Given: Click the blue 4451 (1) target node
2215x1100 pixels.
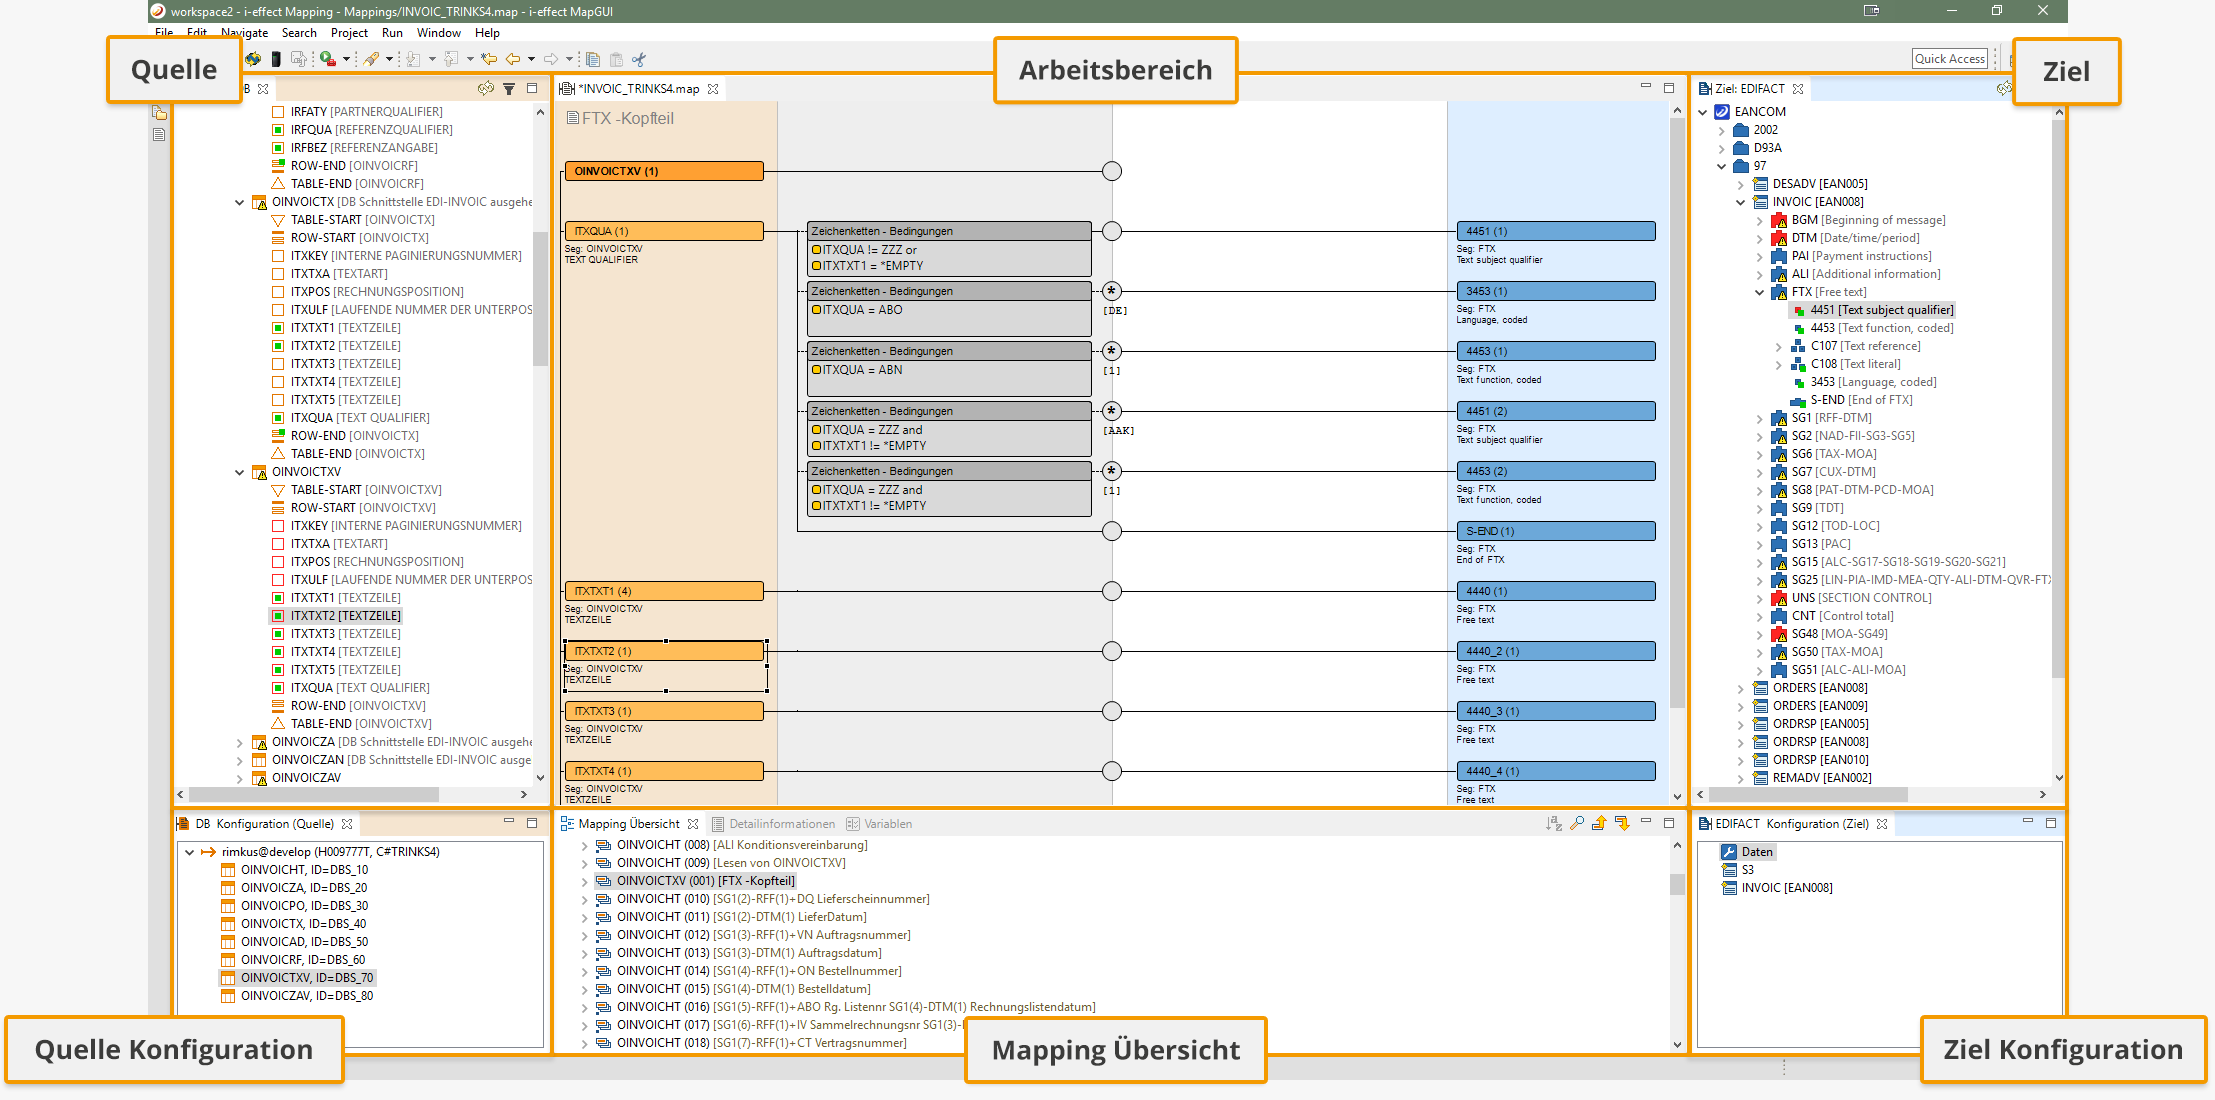Looking at the screenshot, I should (1556, 231).
